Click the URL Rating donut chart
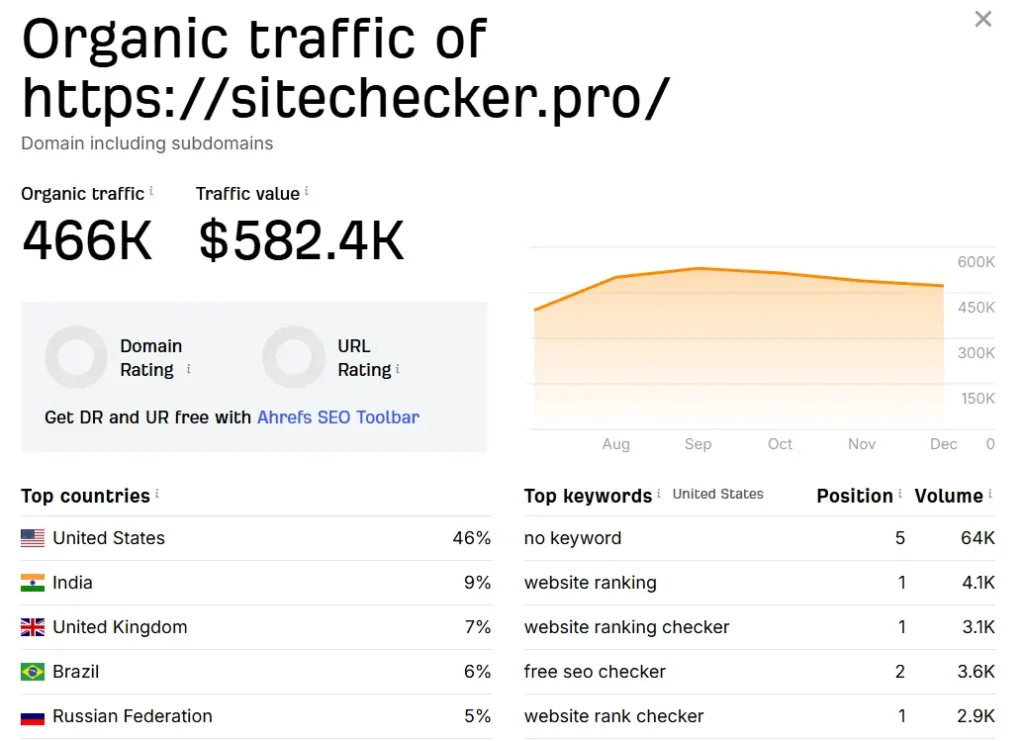 (x=293, y=357)
